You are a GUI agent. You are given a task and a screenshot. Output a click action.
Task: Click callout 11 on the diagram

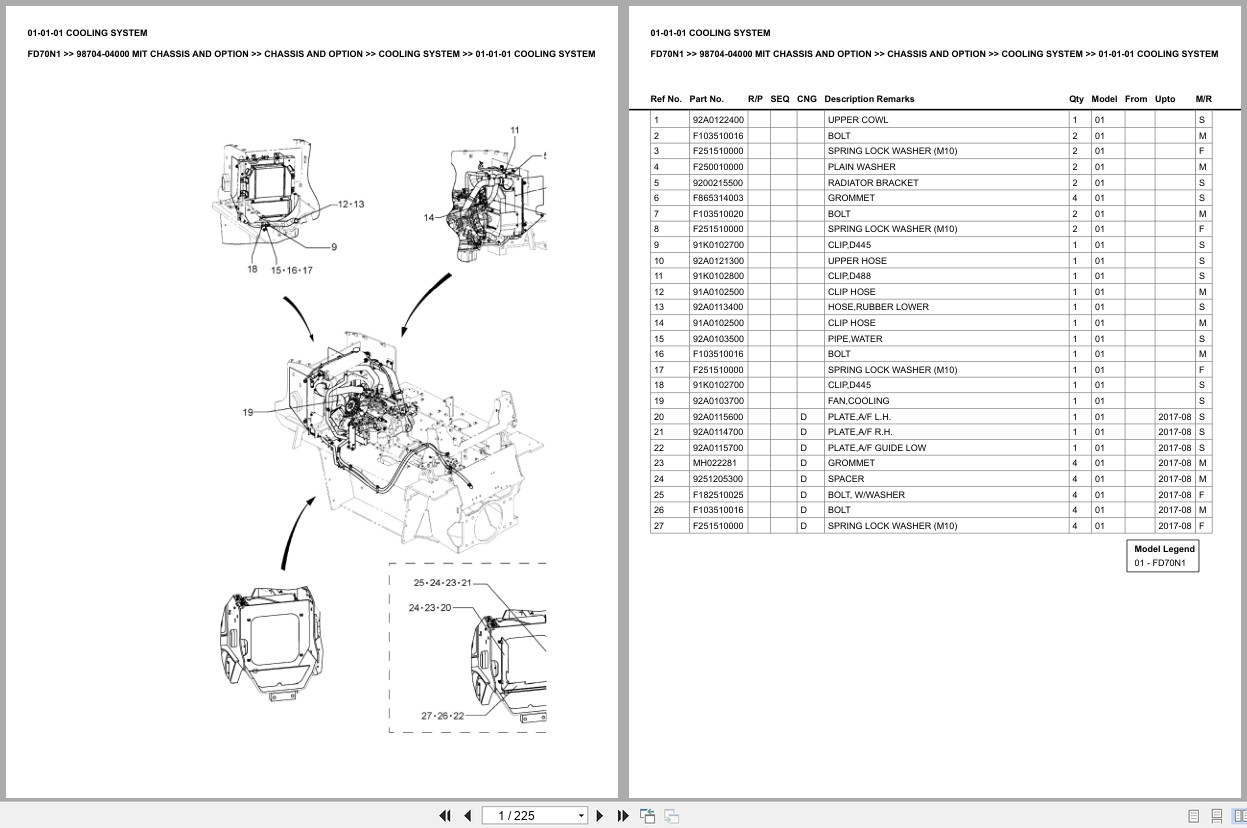tap(515, 130)
